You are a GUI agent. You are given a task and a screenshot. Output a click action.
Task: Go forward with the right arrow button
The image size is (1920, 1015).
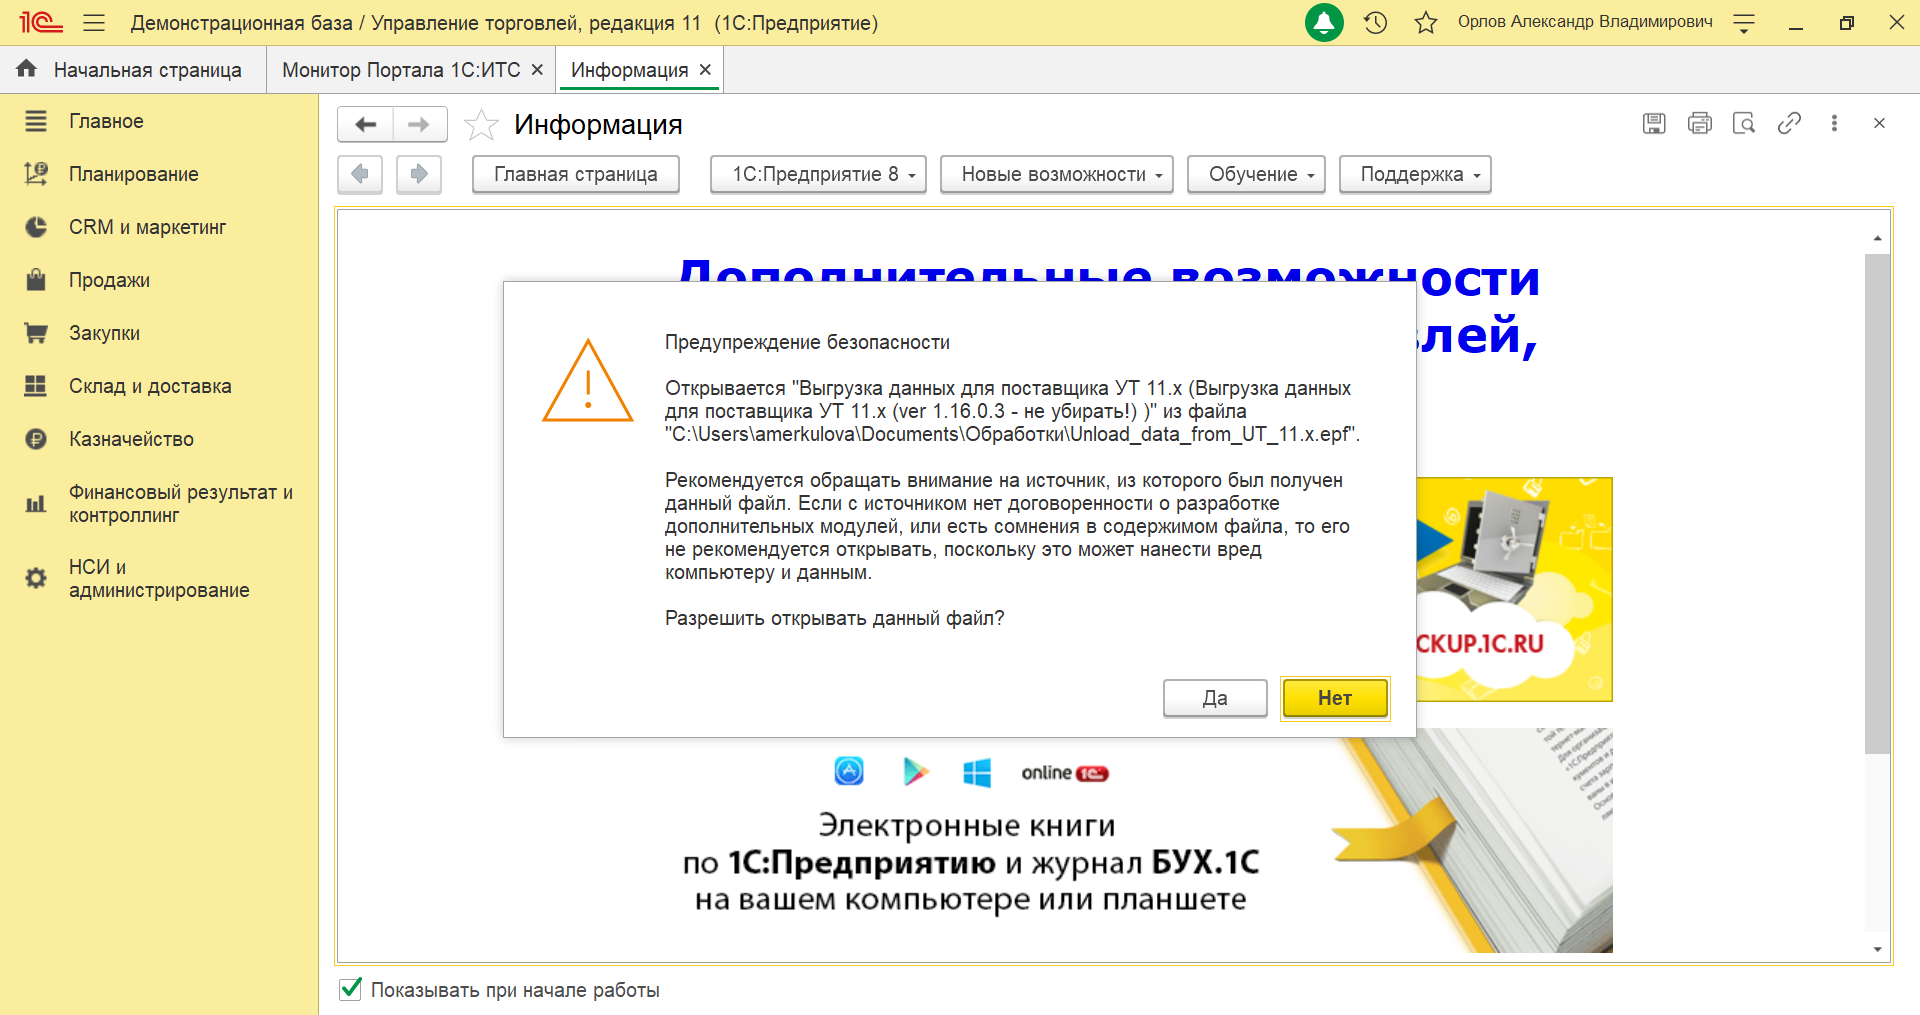pos(420,124)
